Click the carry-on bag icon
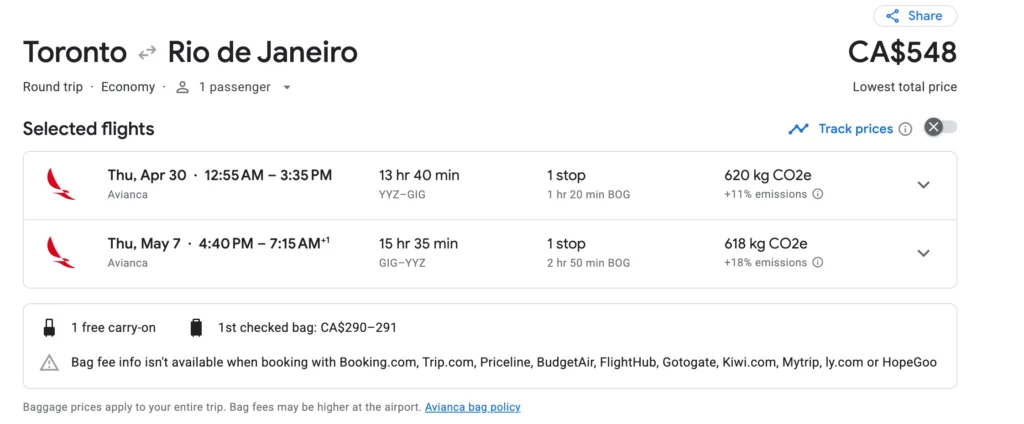Viewport: 1024px width, 424px height. coord(49,328)
